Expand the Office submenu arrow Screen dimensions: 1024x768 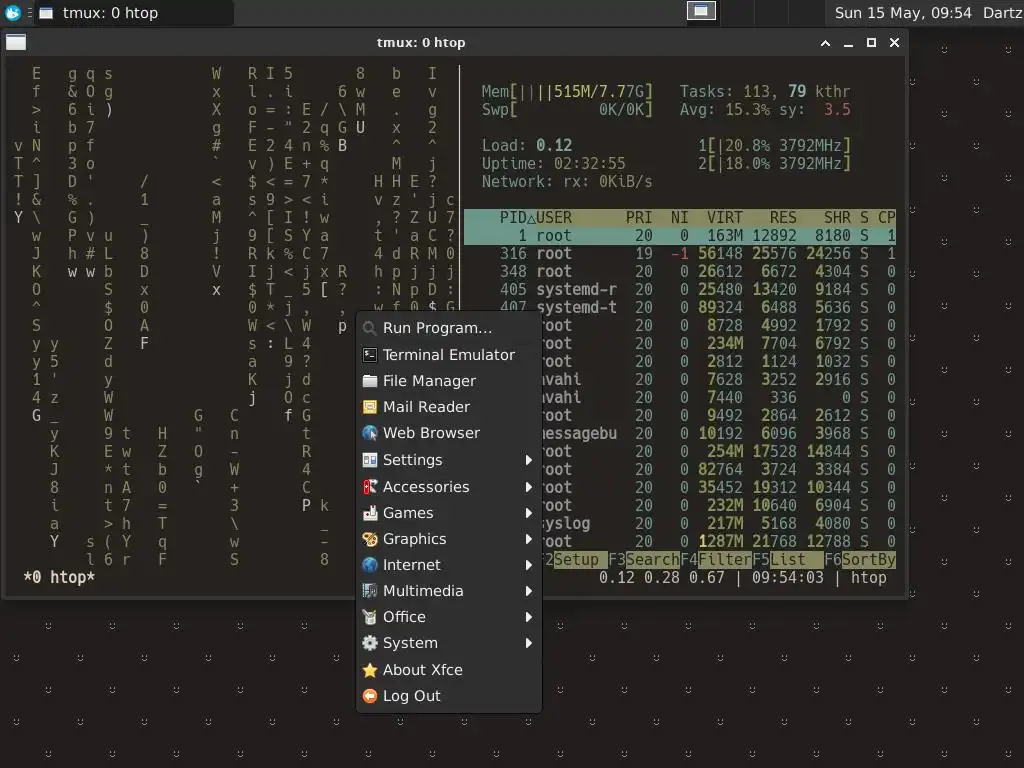[x=528, y=617]
